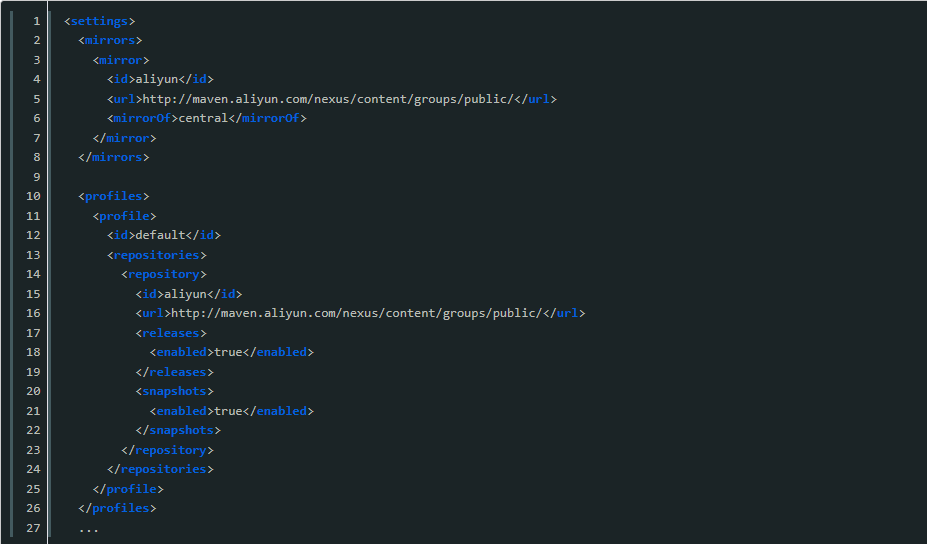927x544 pixels.
Task: Click the opening mirrors tag
Action: click(x=110, y=40)
